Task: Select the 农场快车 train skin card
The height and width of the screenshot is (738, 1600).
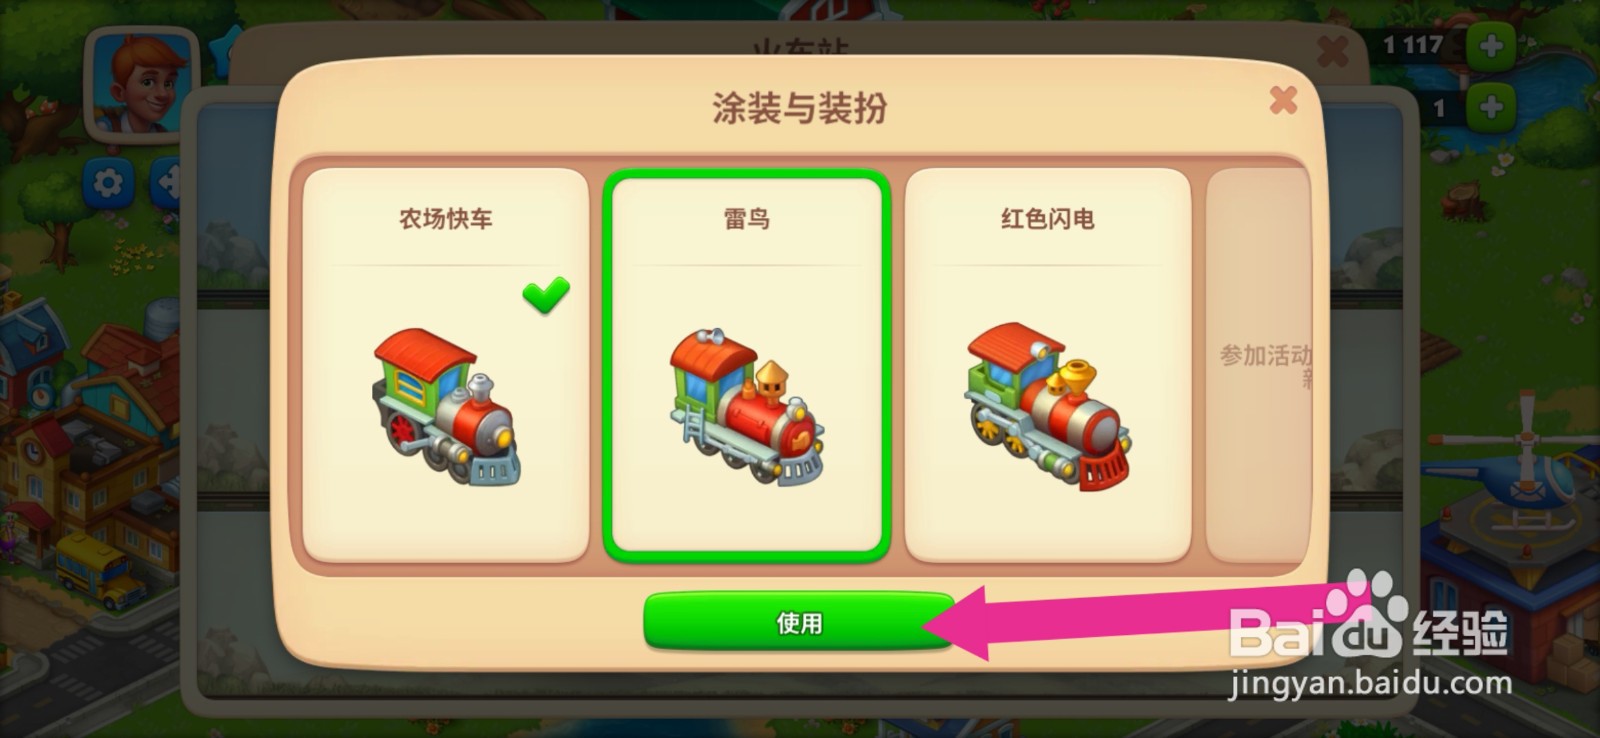Action: pyautogui.click(x=445, y=365)
